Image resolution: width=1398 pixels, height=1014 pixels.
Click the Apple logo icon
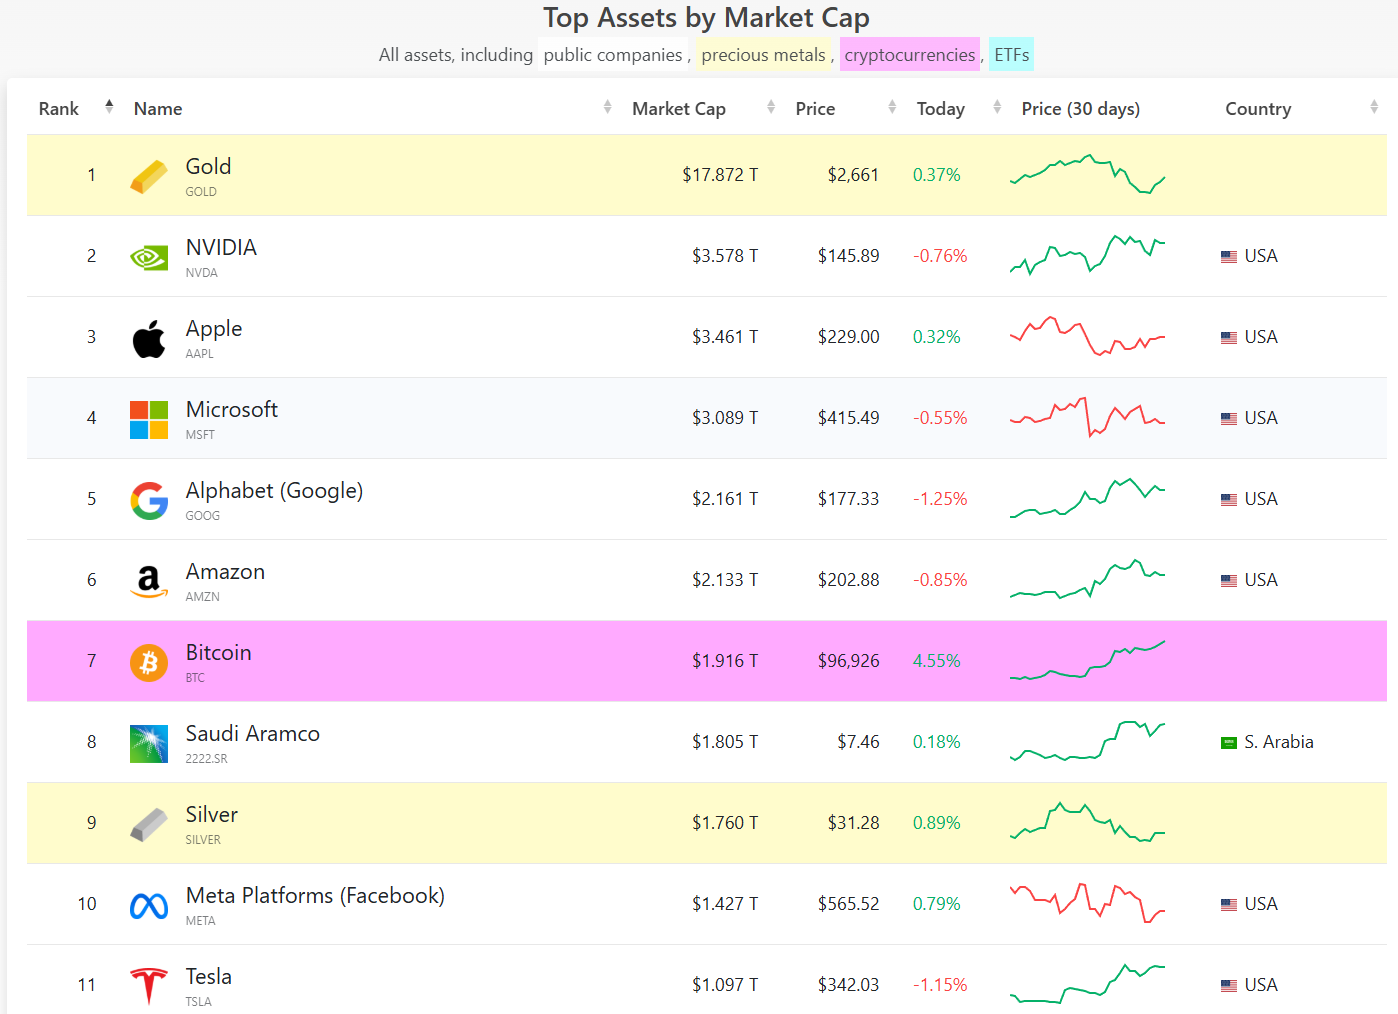point(149,339)
